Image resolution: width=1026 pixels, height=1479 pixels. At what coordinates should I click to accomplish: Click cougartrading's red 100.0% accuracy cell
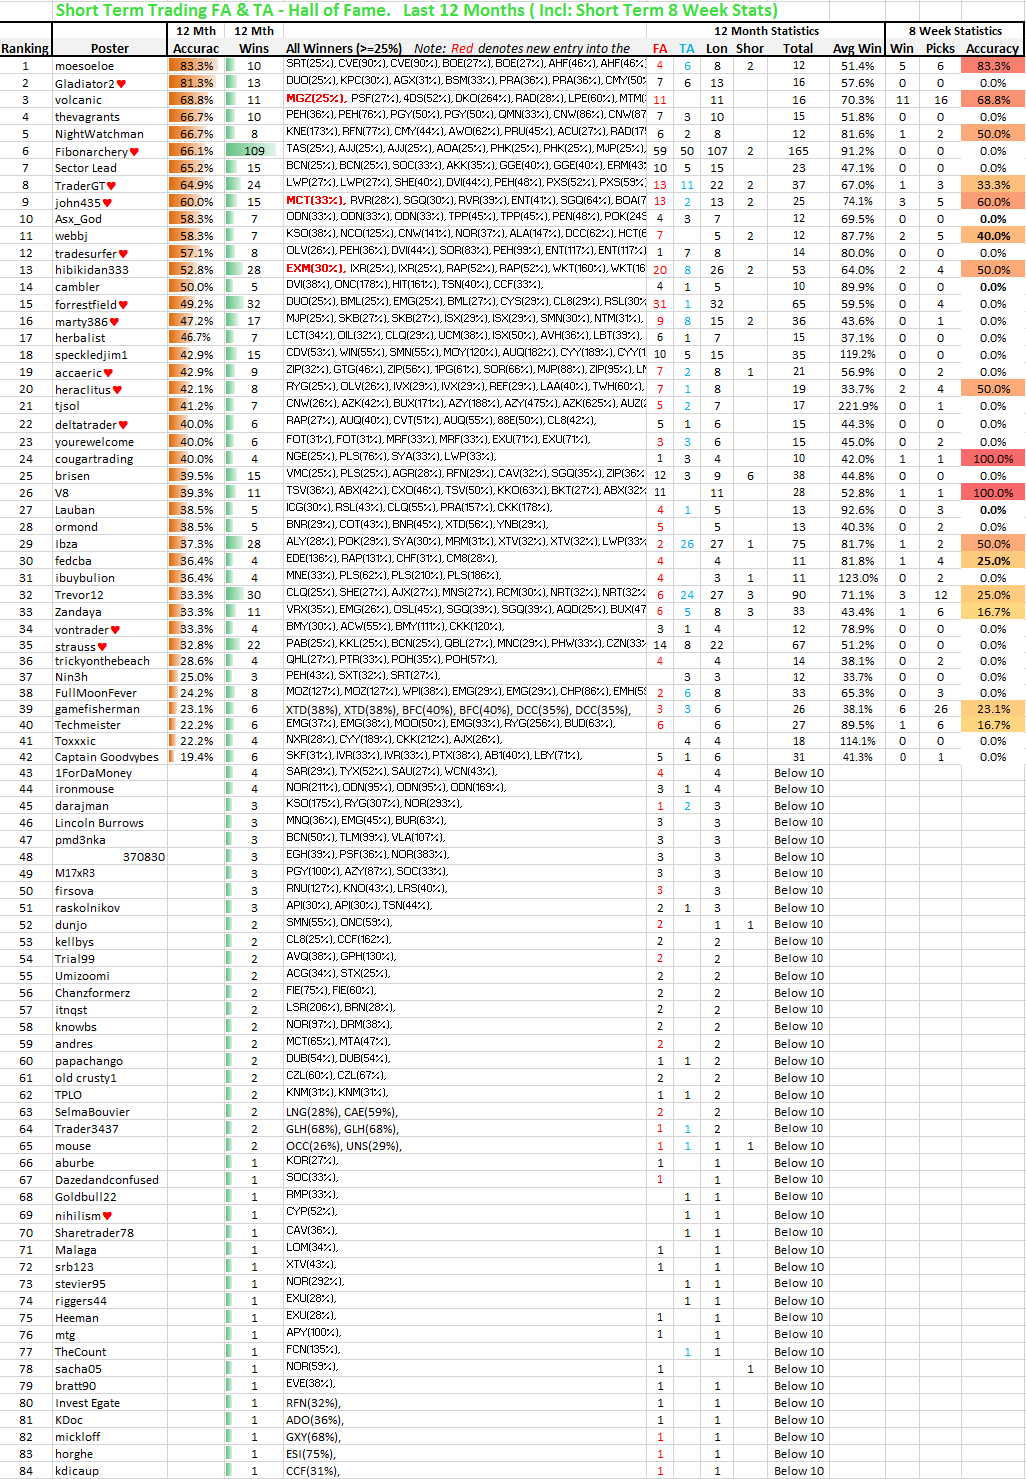click(x=993, y=459)
